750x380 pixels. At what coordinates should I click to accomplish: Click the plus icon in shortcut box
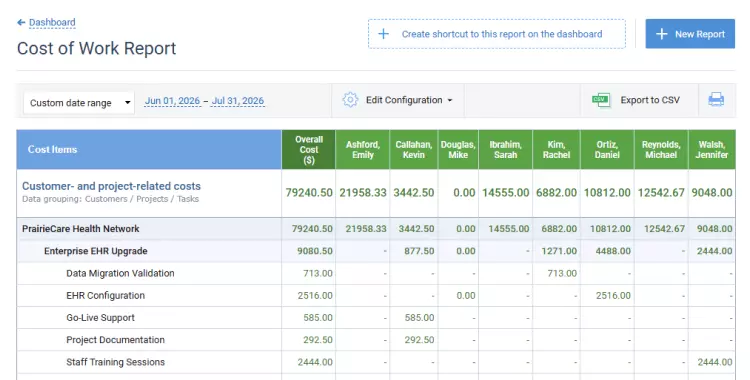(384, 34)
